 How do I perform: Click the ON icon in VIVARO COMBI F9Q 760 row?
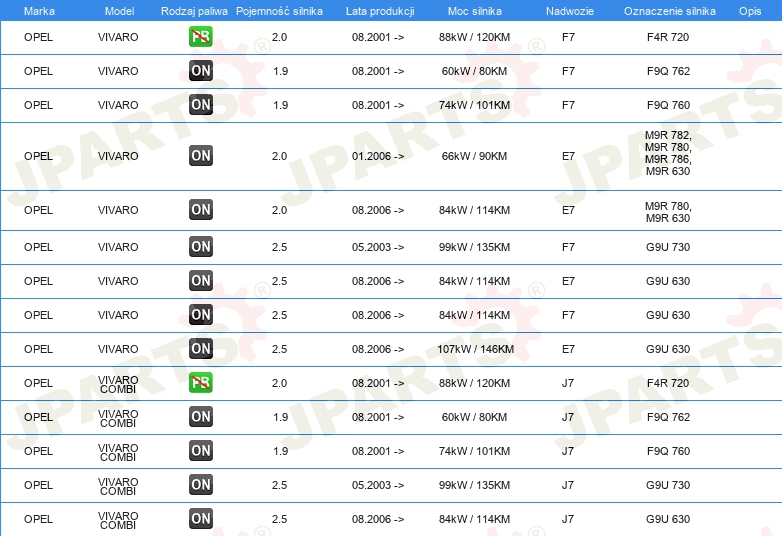[200, 450]
